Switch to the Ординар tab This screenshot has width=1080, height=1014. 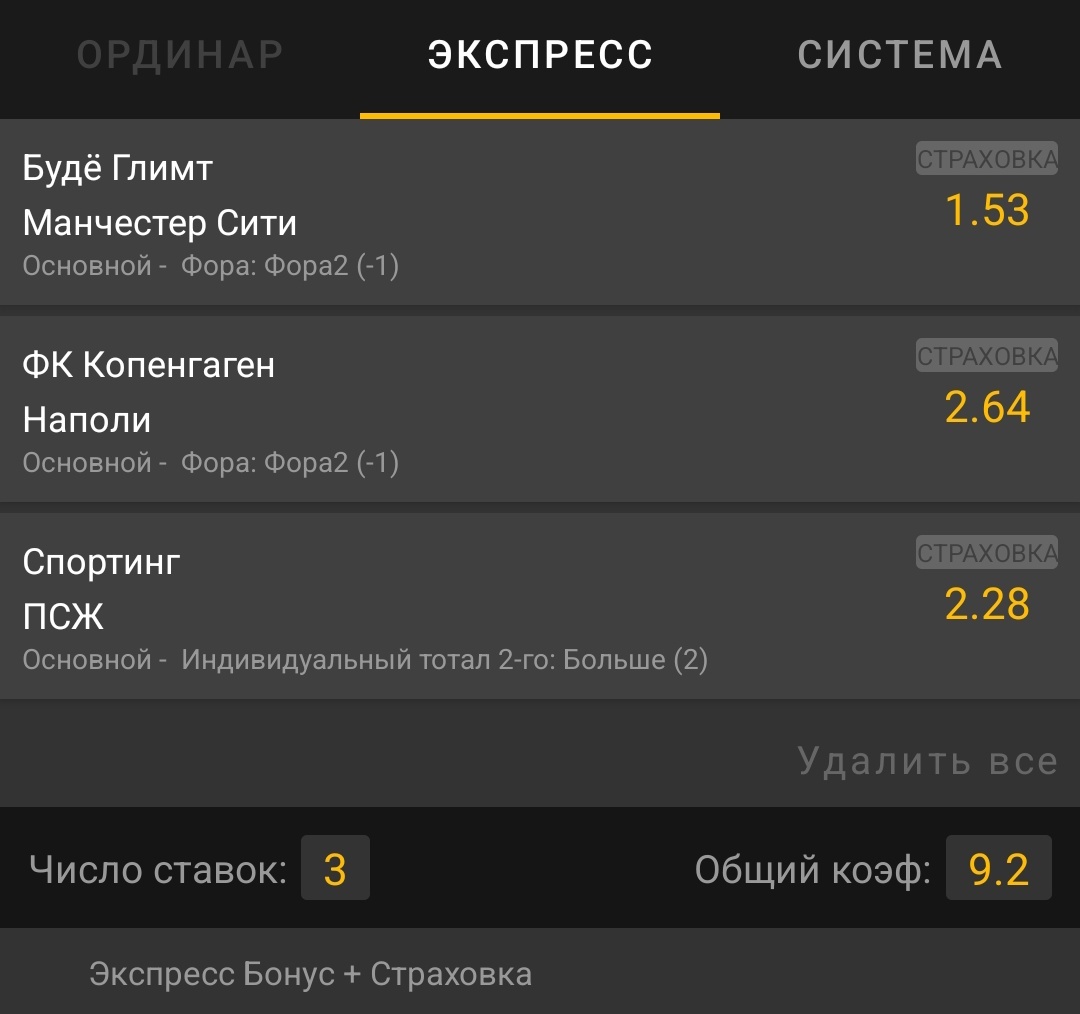coord(180,55)
